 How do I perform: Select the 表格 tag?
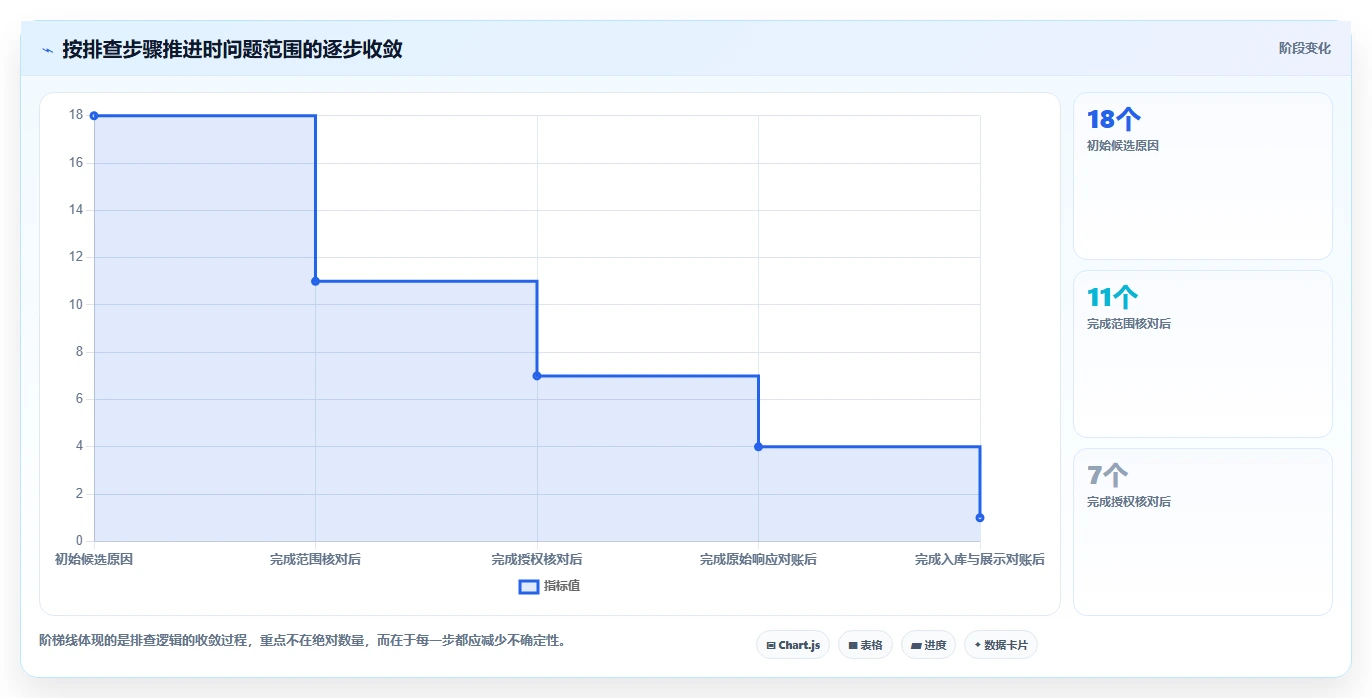[x=865, y=645]
